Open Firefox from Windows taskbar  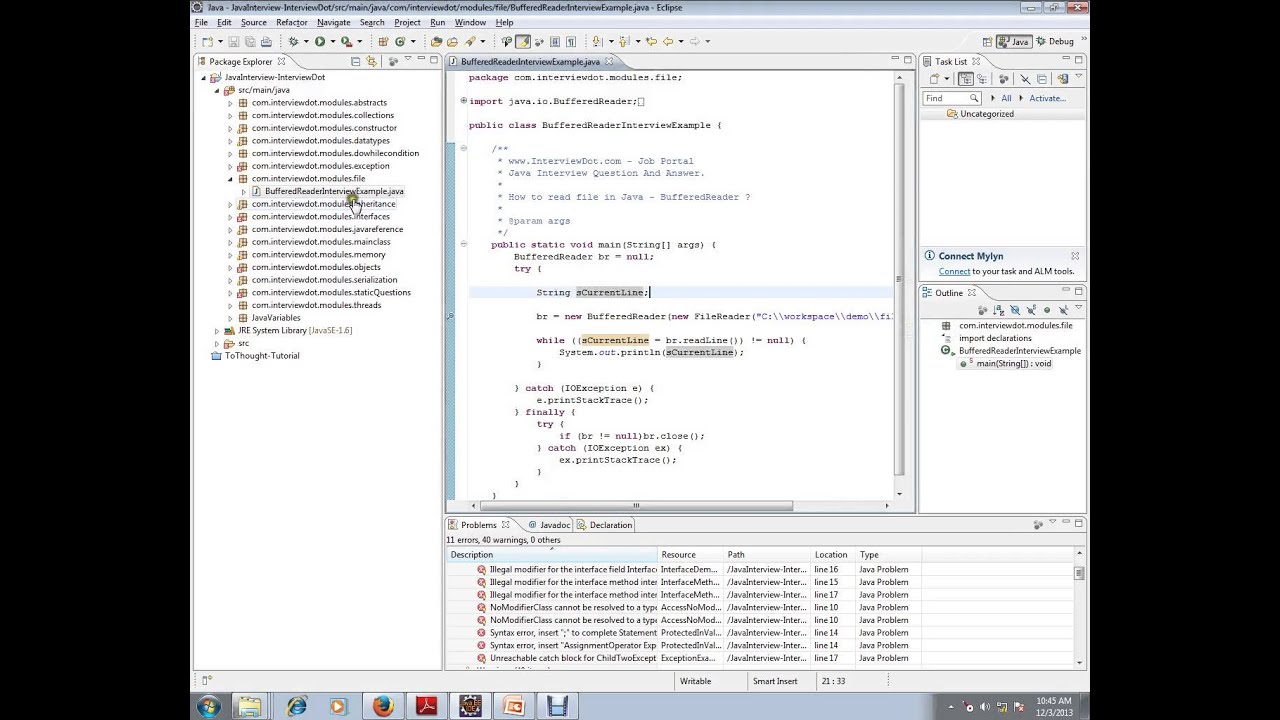coord(383,707)
